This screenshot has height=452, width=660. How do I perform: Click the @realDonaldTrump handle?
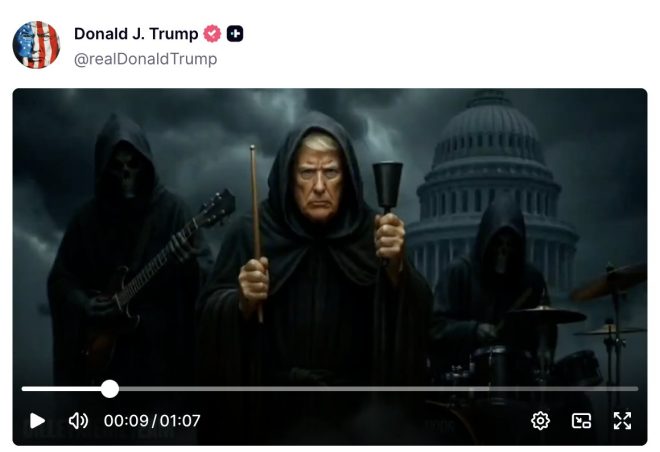tap(146, 59)
